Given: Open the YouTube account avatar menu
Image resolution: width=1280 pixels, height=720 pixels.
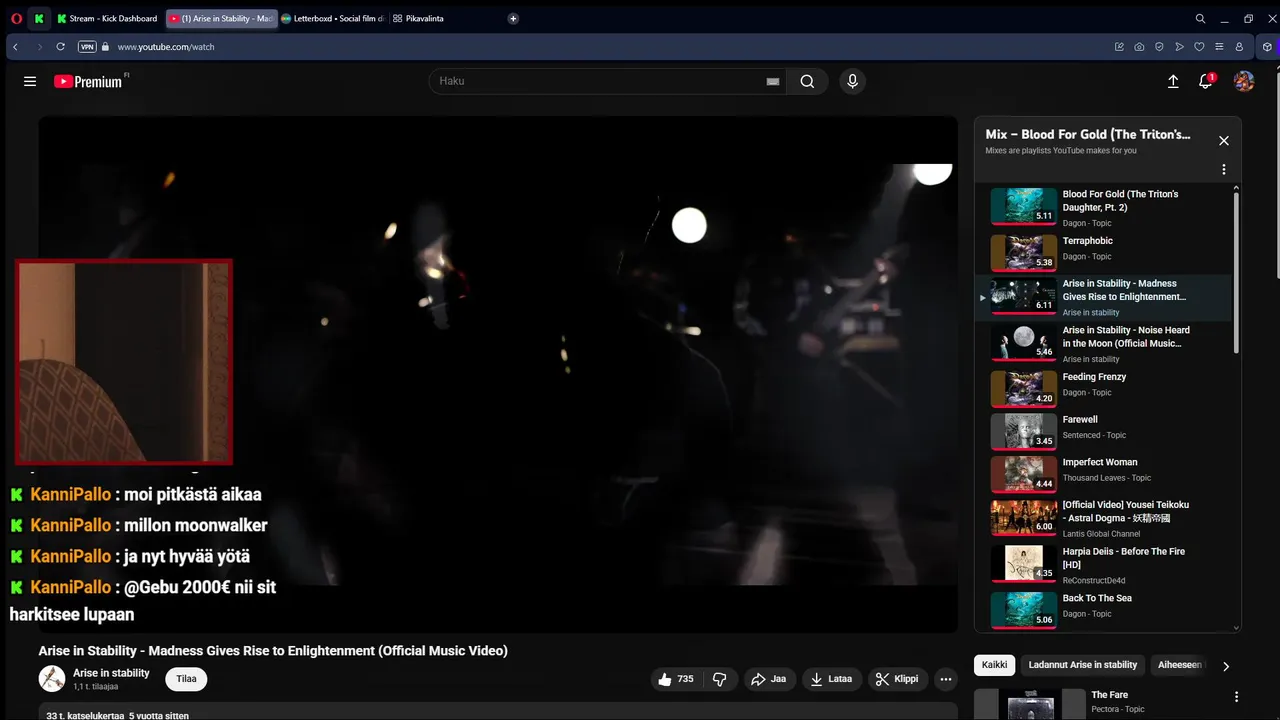Looking at the screenshot, I should click(x=1244, y=81).
